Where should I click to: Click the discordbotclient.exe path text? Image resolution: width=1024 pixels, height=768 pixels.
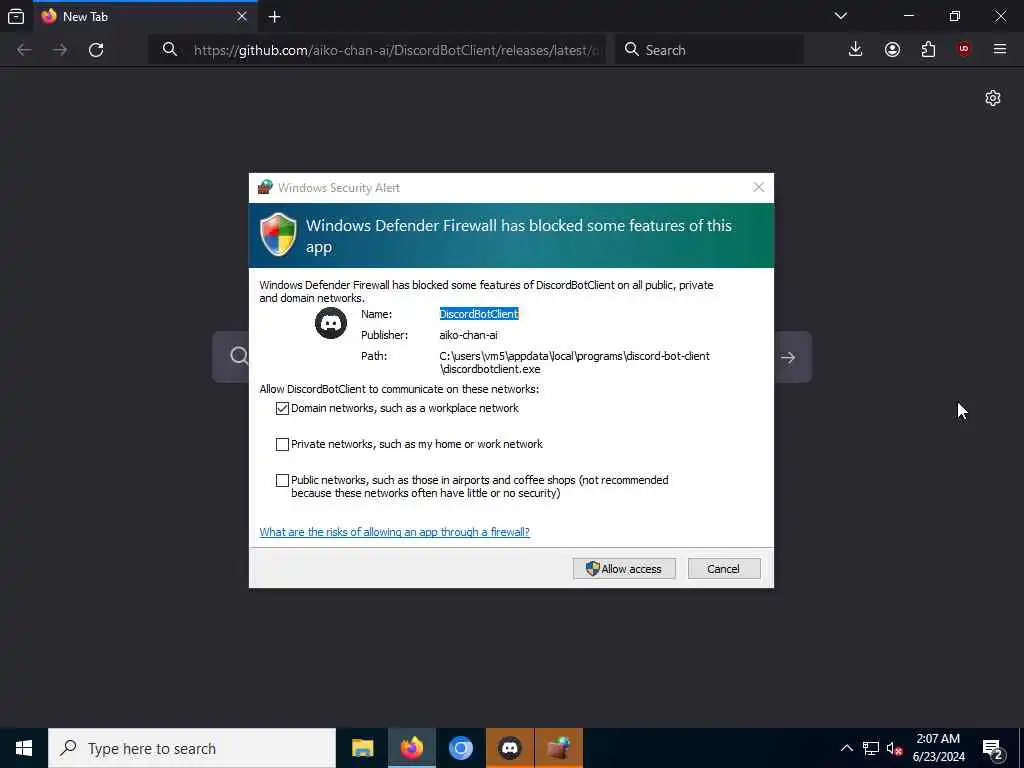click(575, 362)
